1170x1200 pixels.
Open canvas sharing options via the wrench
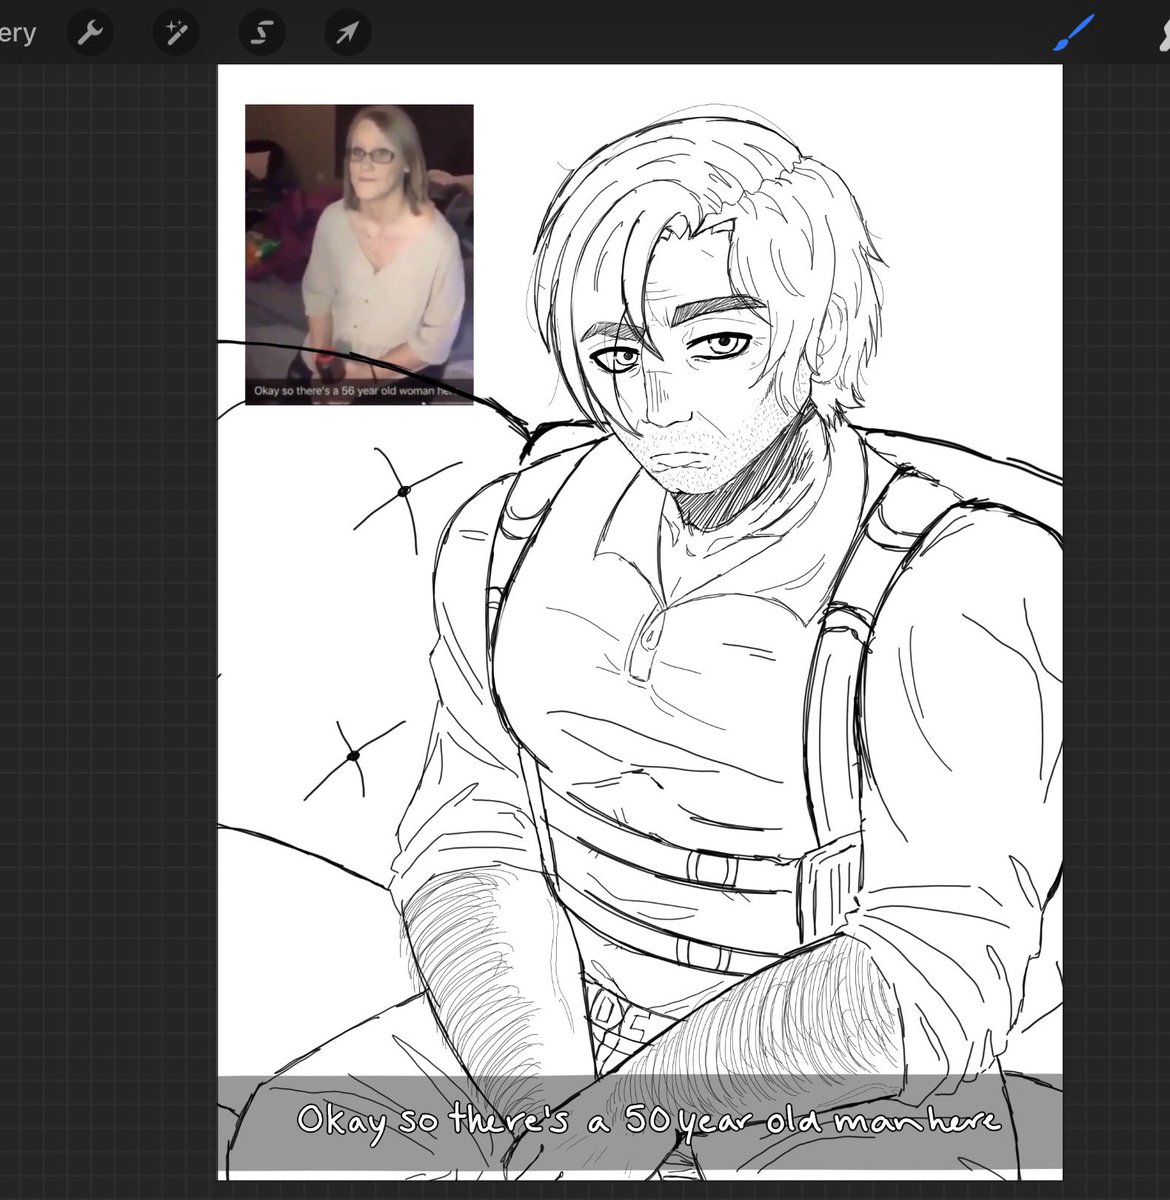pyautogui.click(x=90, y=32)
